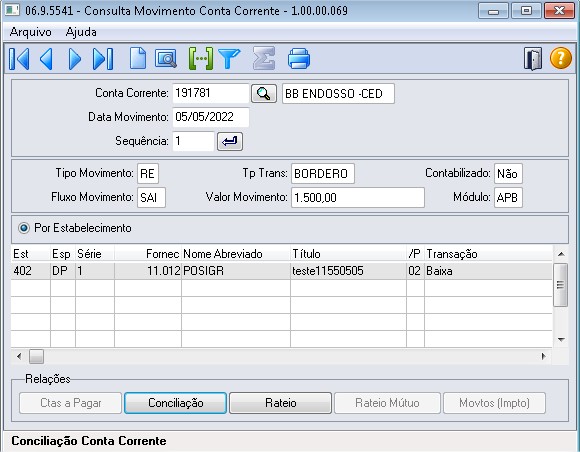Open the Arquivo menu
This screenshot has width=580, height=452.
(x=30, y=32)
